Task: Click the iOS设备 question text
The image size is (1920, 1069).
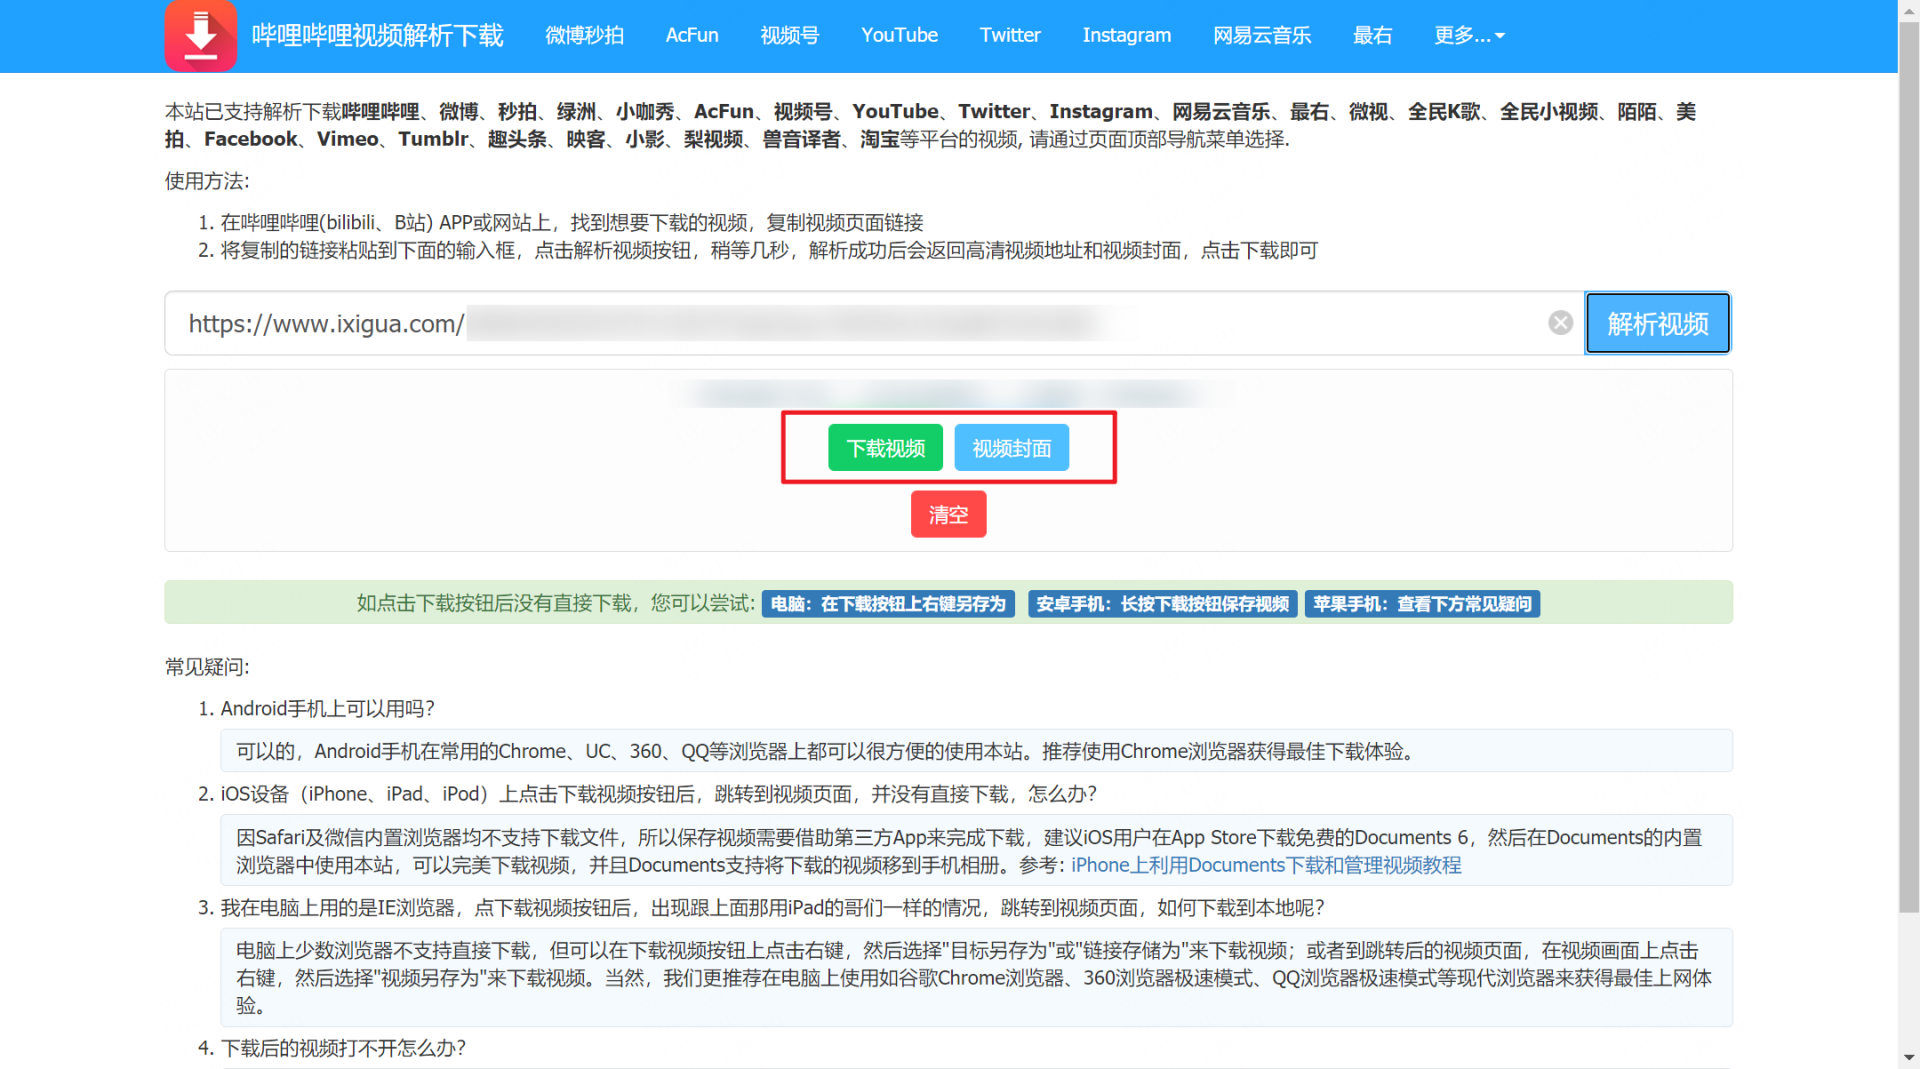Action: 658,794
